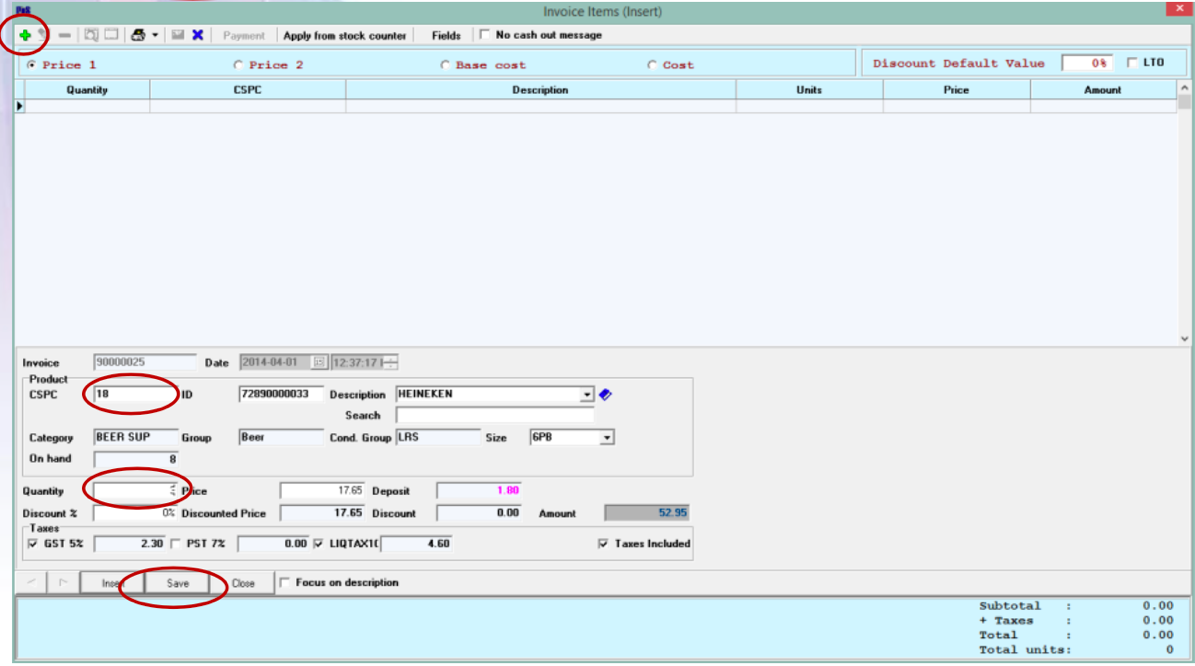Open the Fields menu
Screen dimensions: 1195x666
(446, 36)
